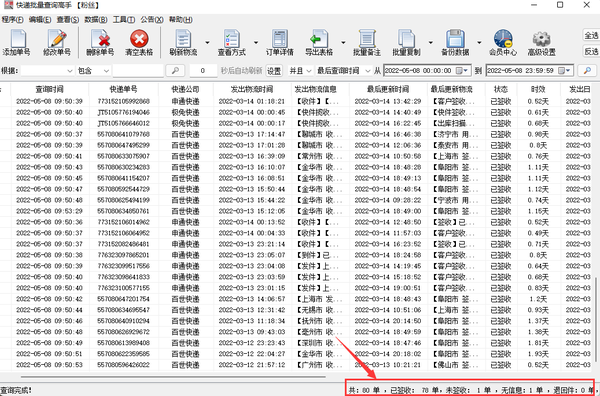Sort by 快递公司 column header

tap(186, 89)
